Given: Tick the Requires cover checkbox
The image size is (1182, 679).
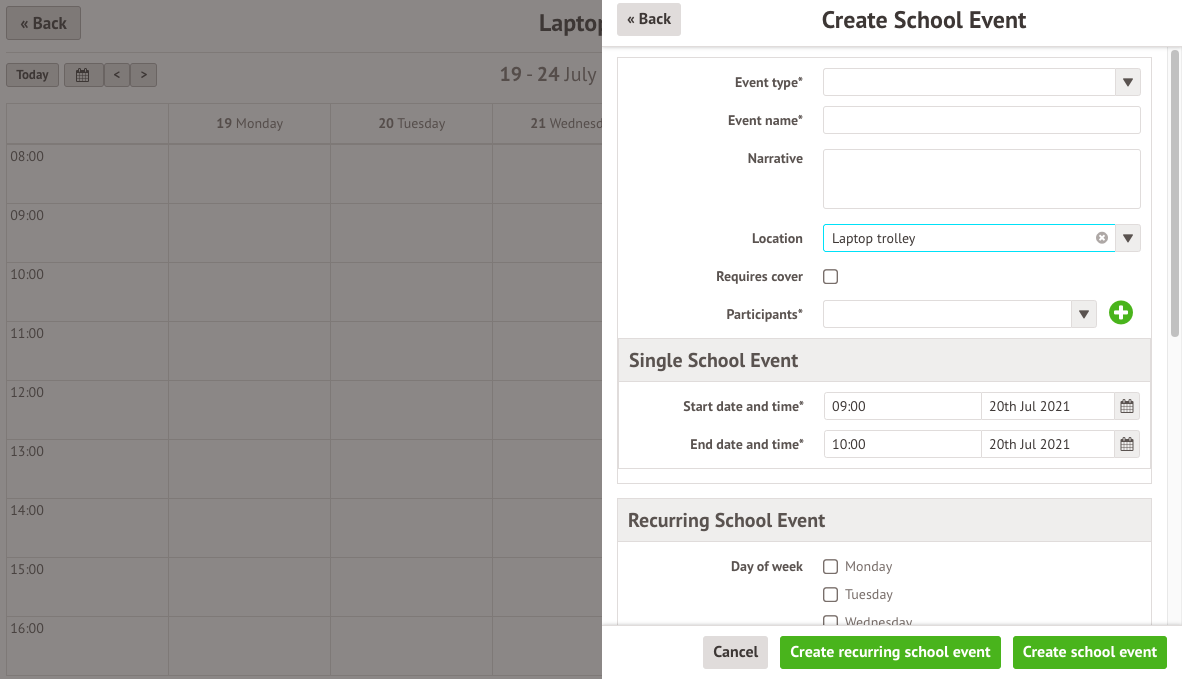Looking at the screenshot, I should tap(831, 277).
